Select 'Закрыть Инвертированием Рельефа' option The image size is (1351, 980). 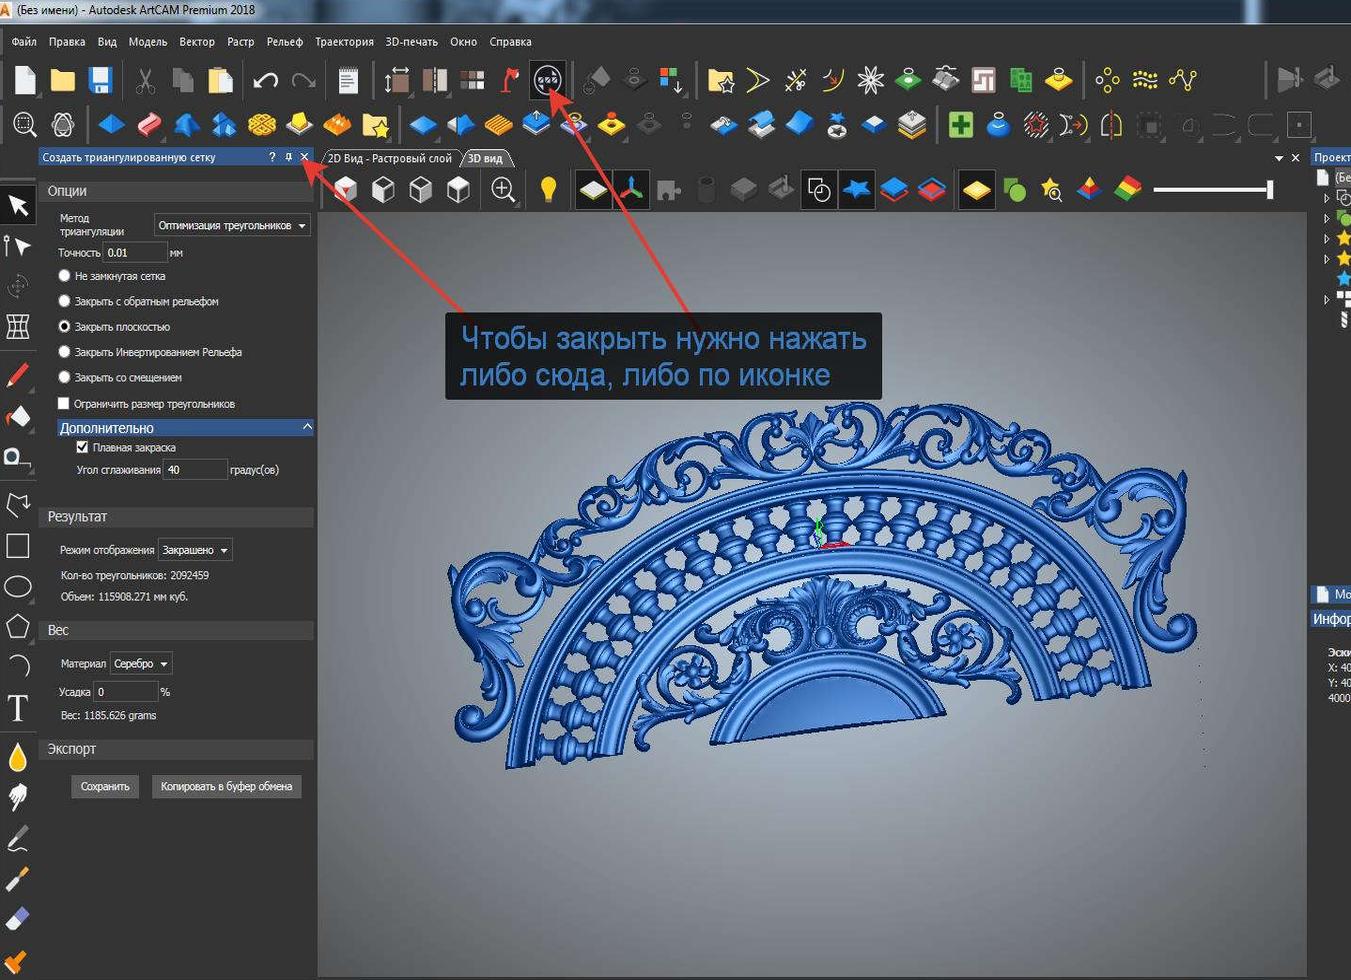(65, 352)
